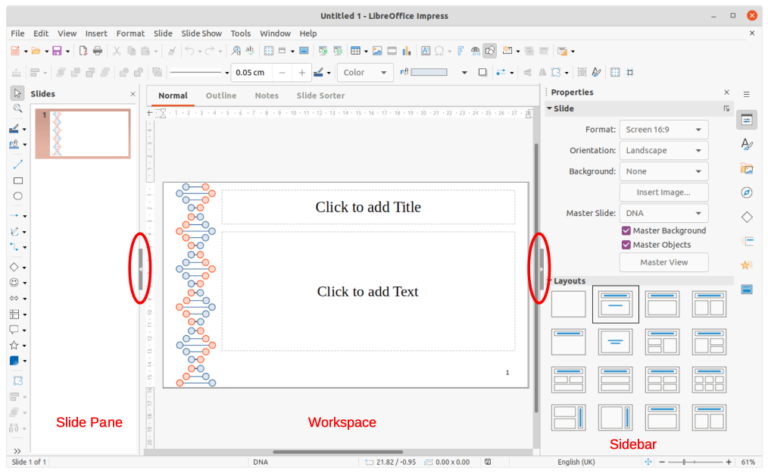This screenshot has height=473, width=768.
Task: Expand the Master Slide dropdown showing DNA
Action: (x=663, y=213)
